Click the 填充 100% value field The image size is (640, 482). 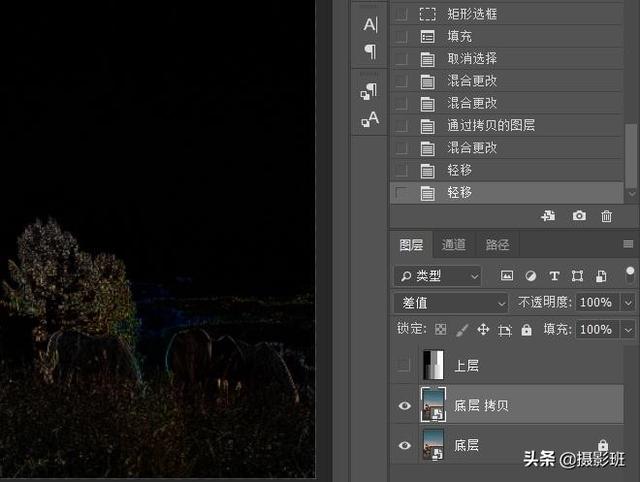coord(596,329)
